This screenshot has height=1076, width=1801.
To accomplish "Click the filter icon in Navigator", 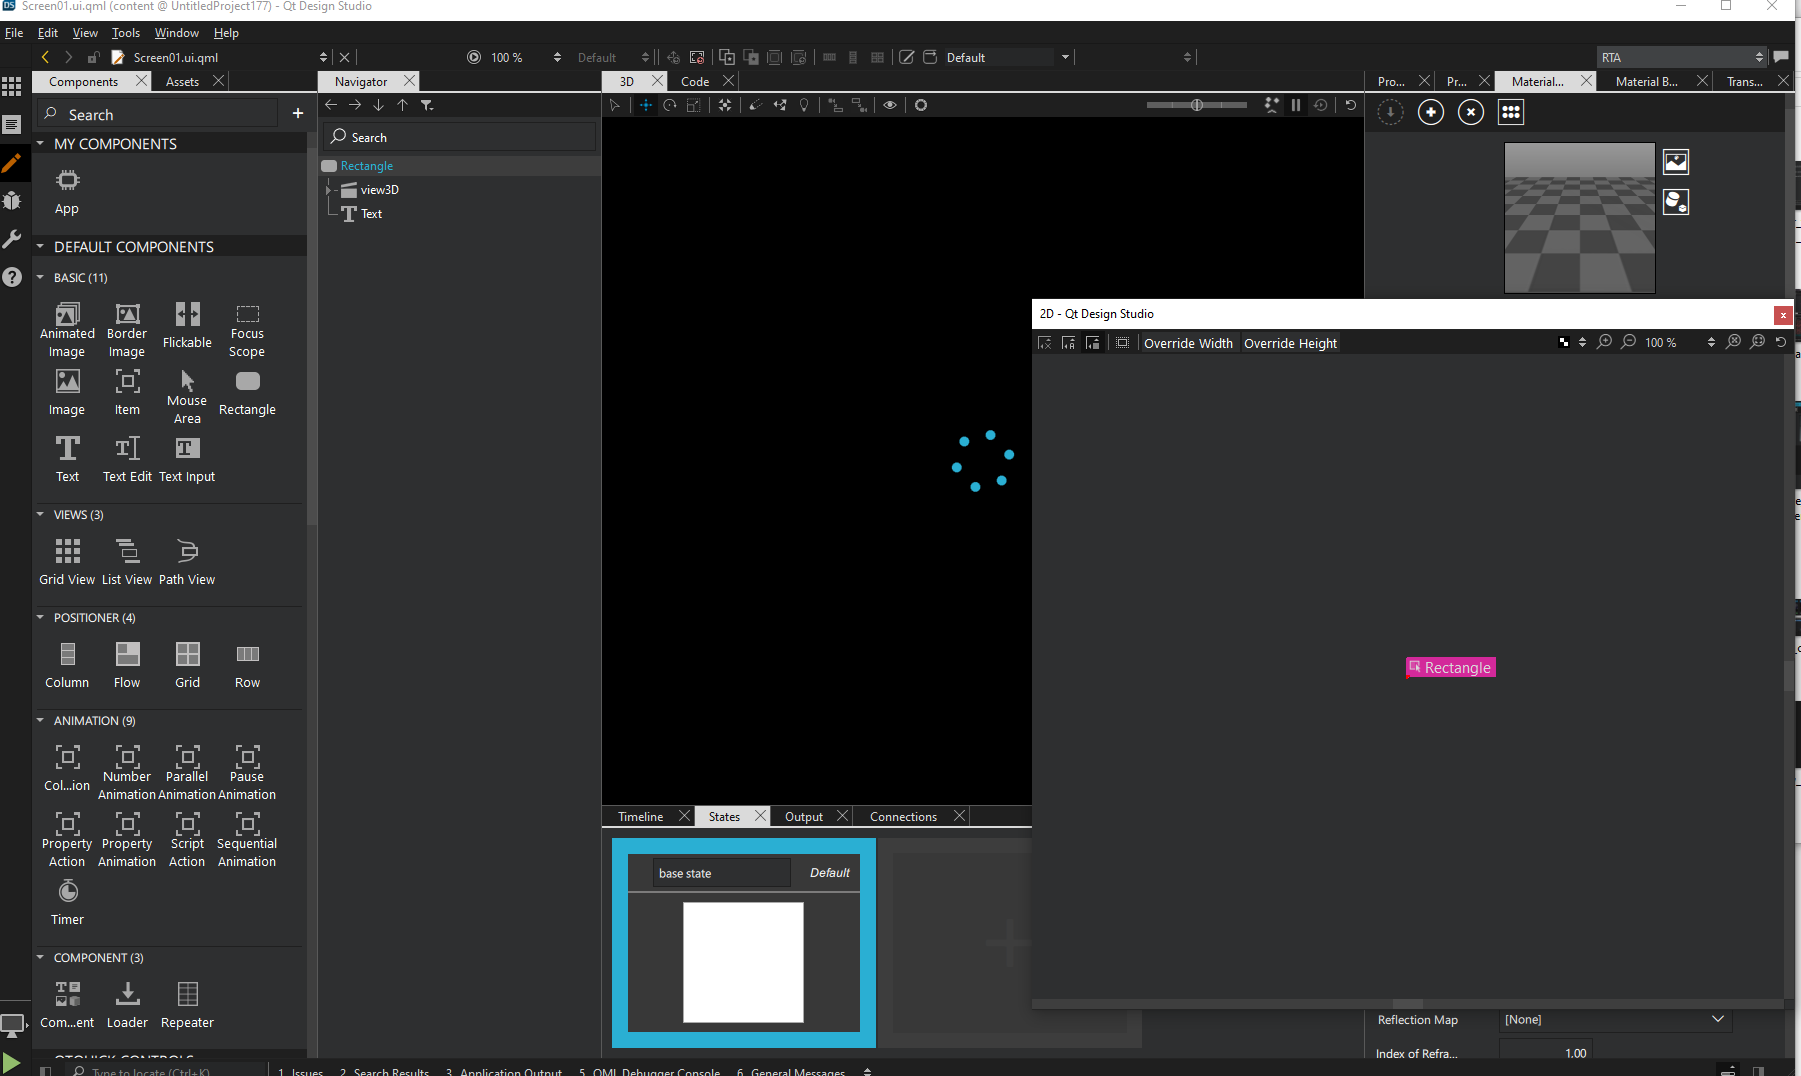I will 427,105.
